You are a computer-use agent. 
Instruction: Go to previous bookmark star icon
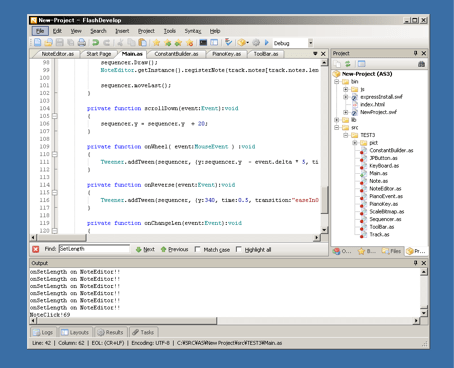pyautogui.click(x=179, y=43)
